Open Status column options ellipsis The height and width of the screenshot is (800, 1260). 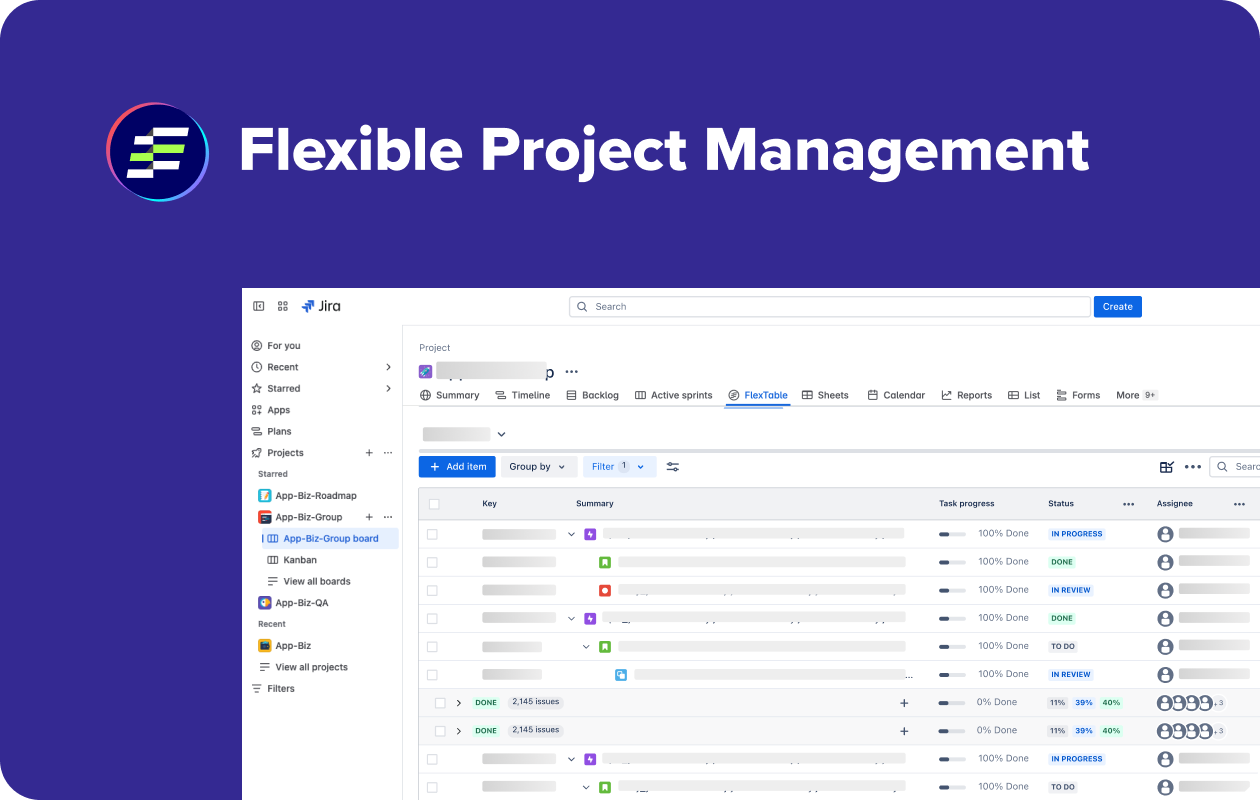[1128, 504]
